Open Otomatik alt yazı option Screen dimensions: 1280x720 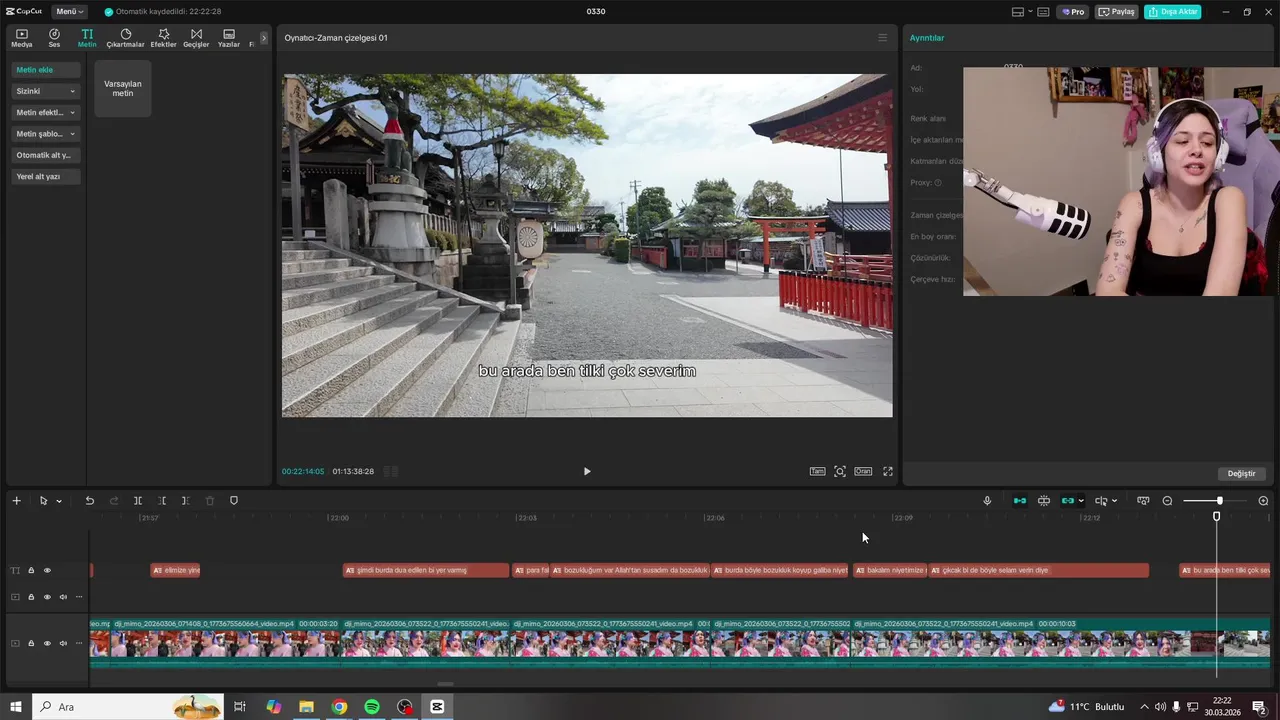46,155
